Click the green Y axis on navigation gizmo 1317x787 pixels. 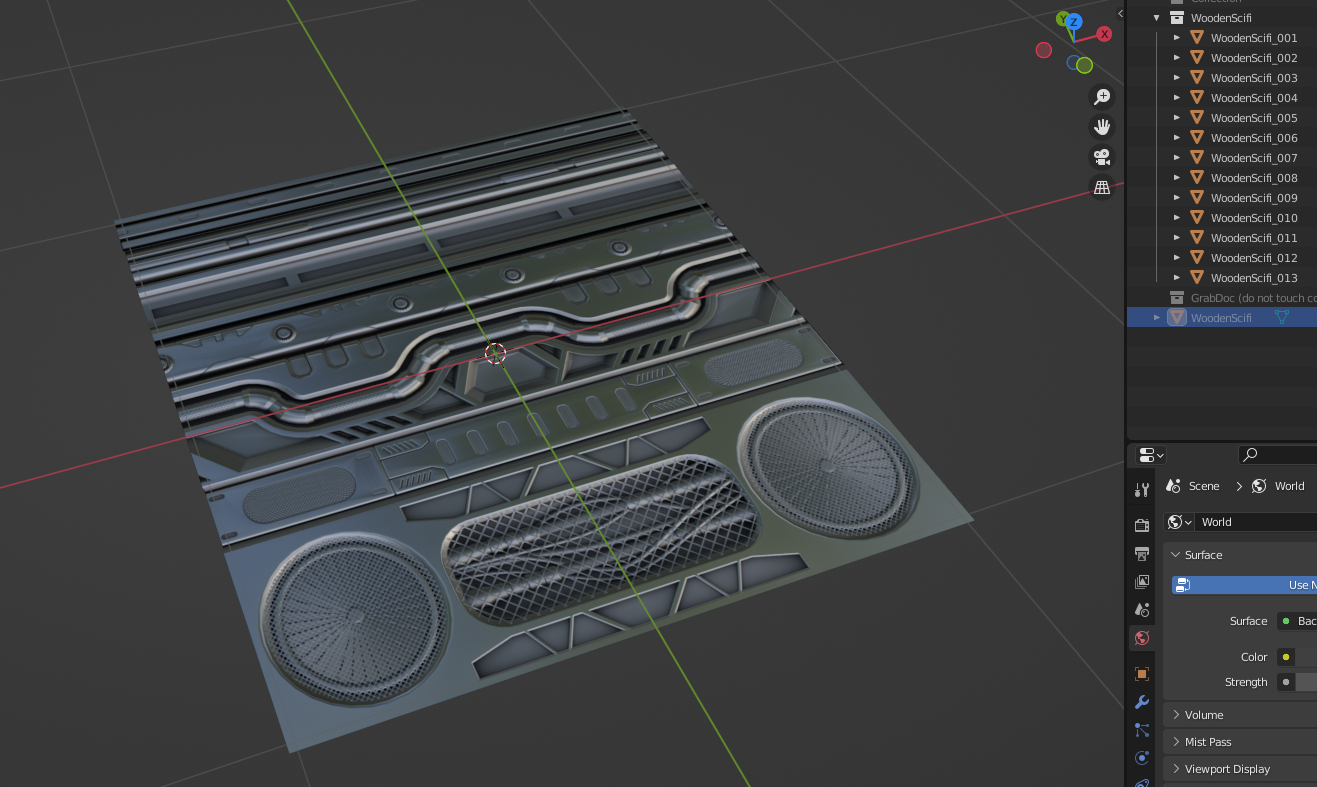tap(1063, 19)
